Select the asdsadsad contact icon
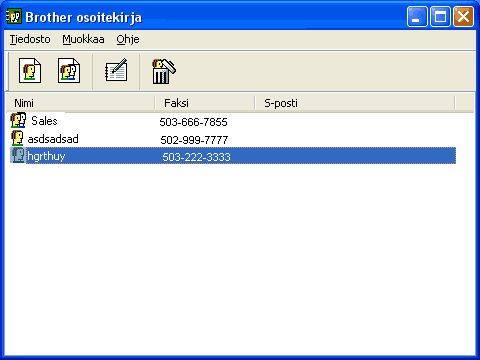The image size is (480, 360). (x=17, y=138)
